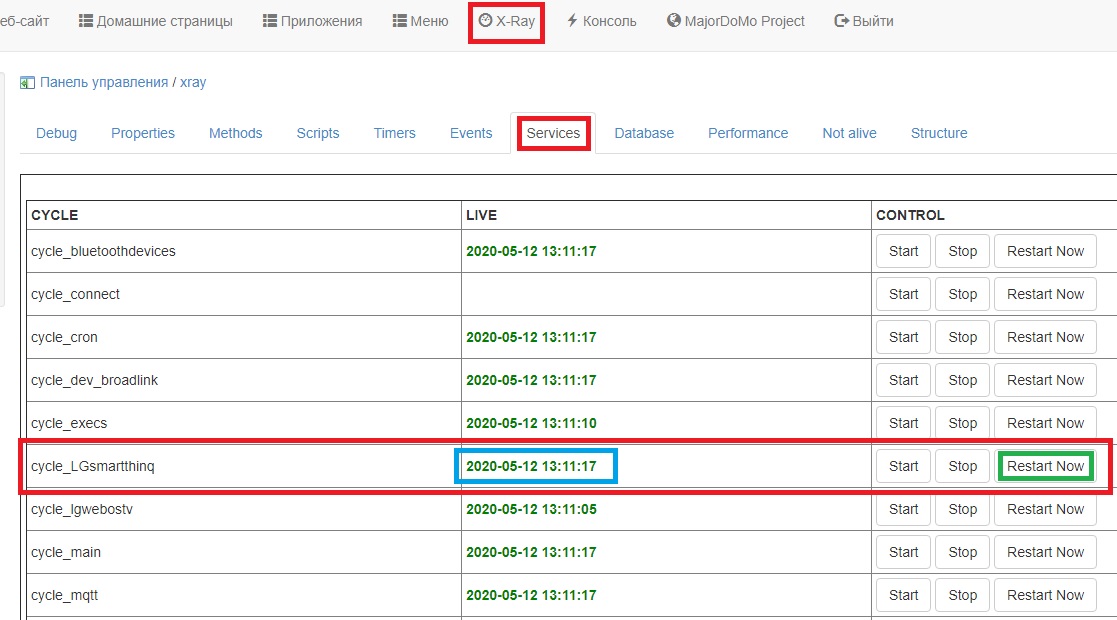Select the Performance tab

(x=748, y=133)
